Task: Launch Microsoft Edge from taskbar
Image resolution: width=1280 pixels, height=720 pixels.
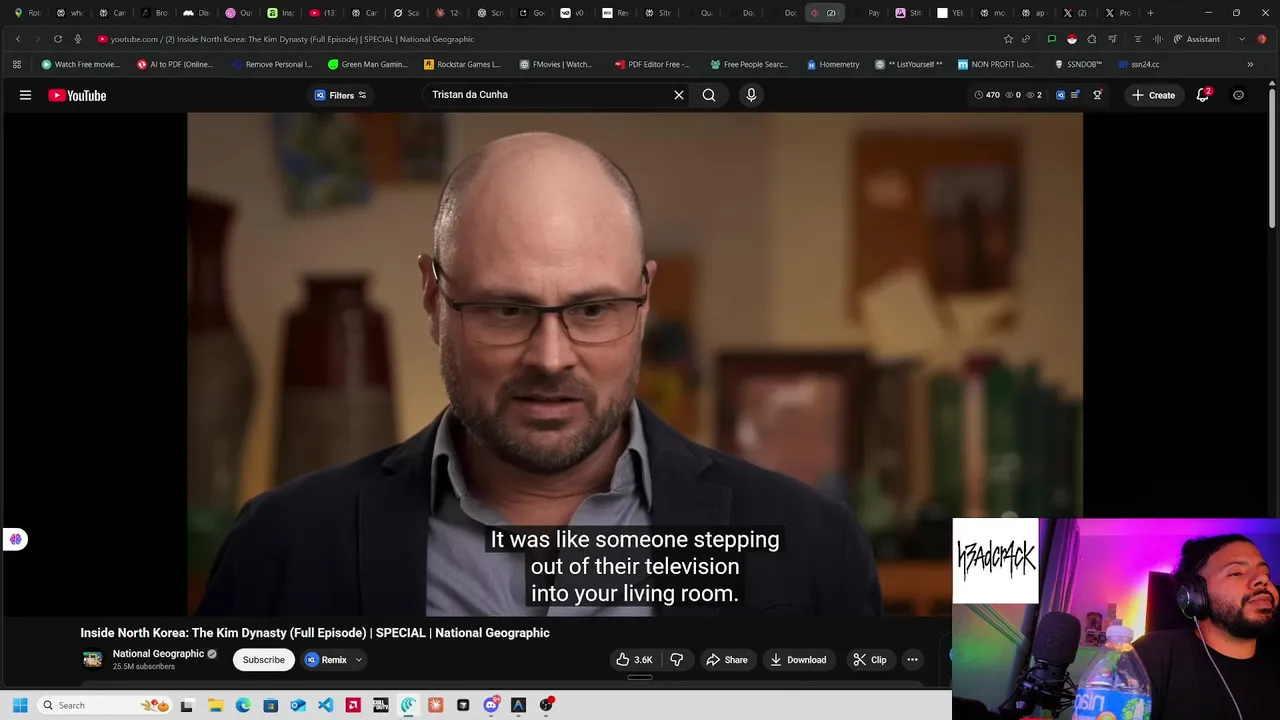Action: pyautogui.click(x=243, y=705)
